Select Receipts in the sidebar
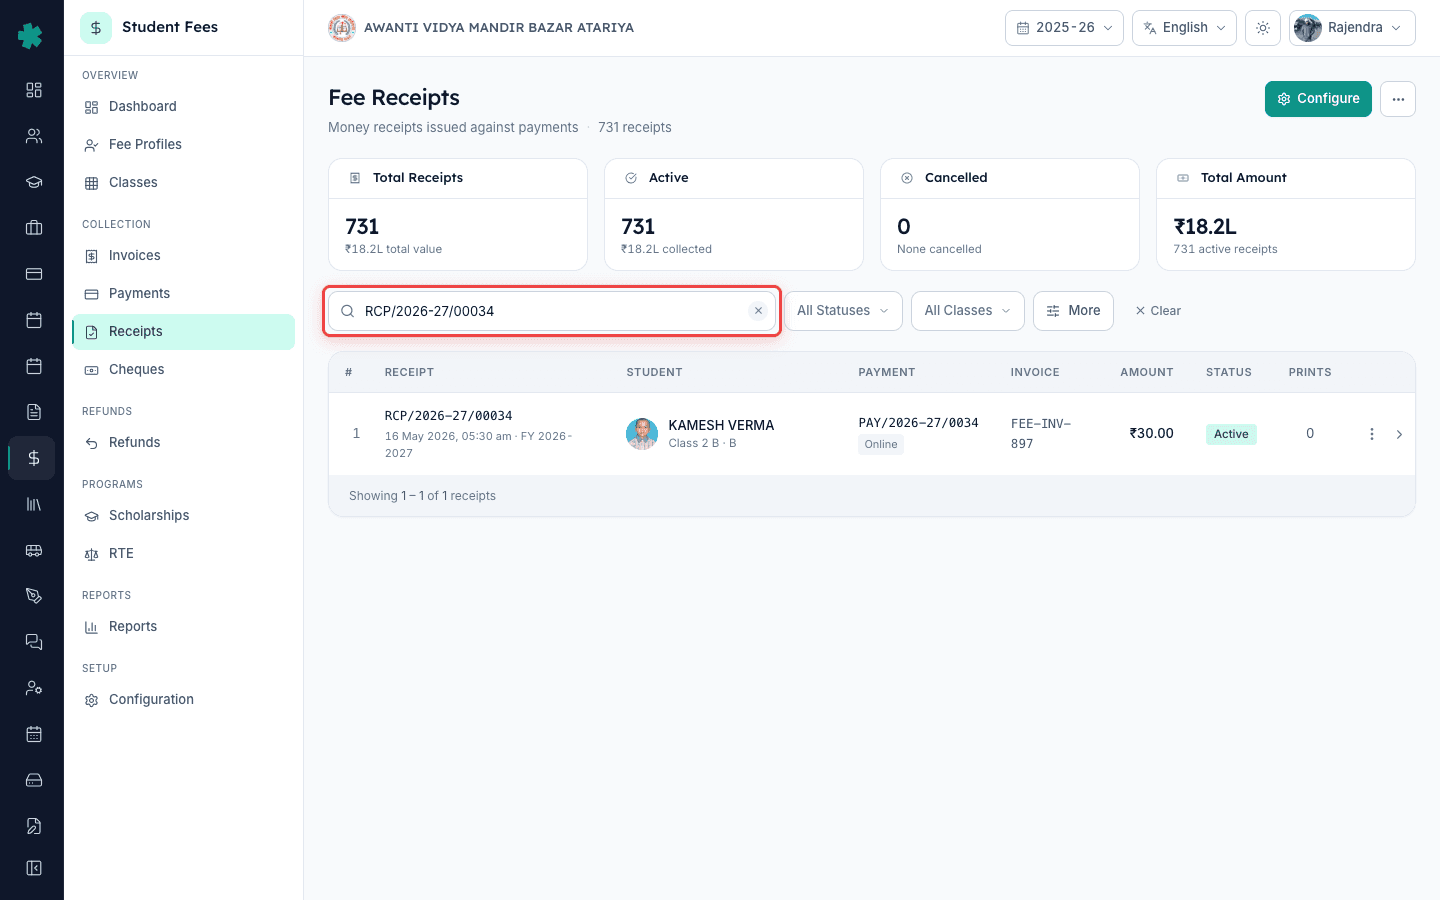1440x900 pixels. click(x=184, y=332)
